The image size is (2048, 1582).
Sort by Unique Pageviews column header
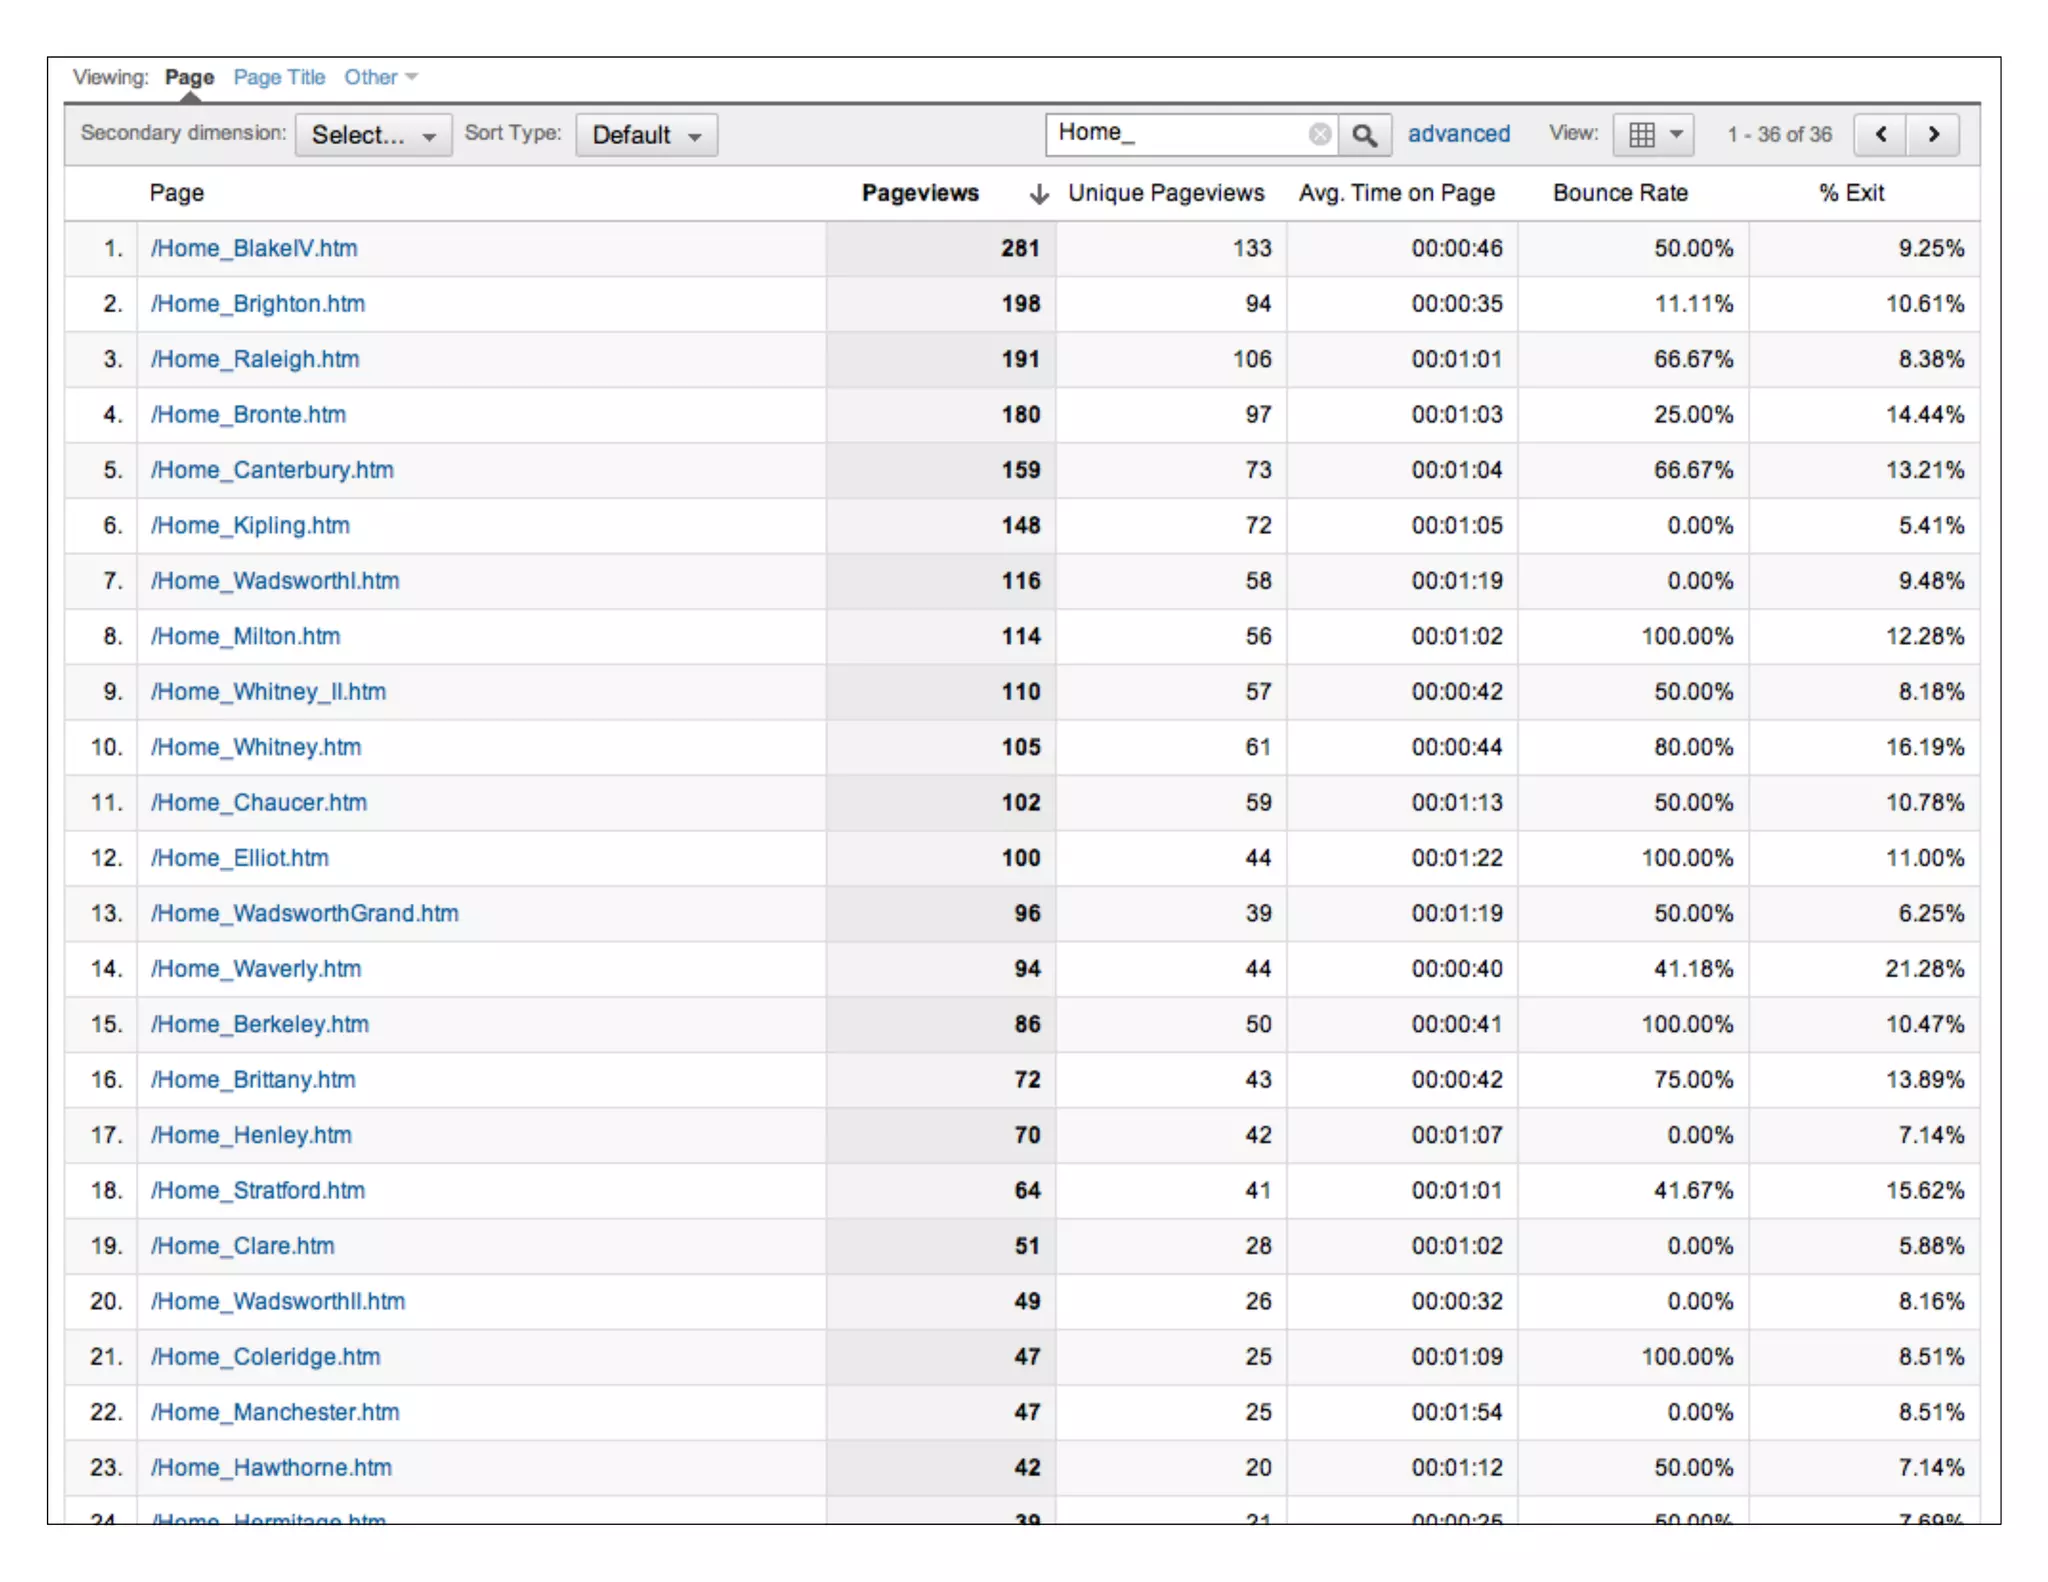pos(1165,193)
